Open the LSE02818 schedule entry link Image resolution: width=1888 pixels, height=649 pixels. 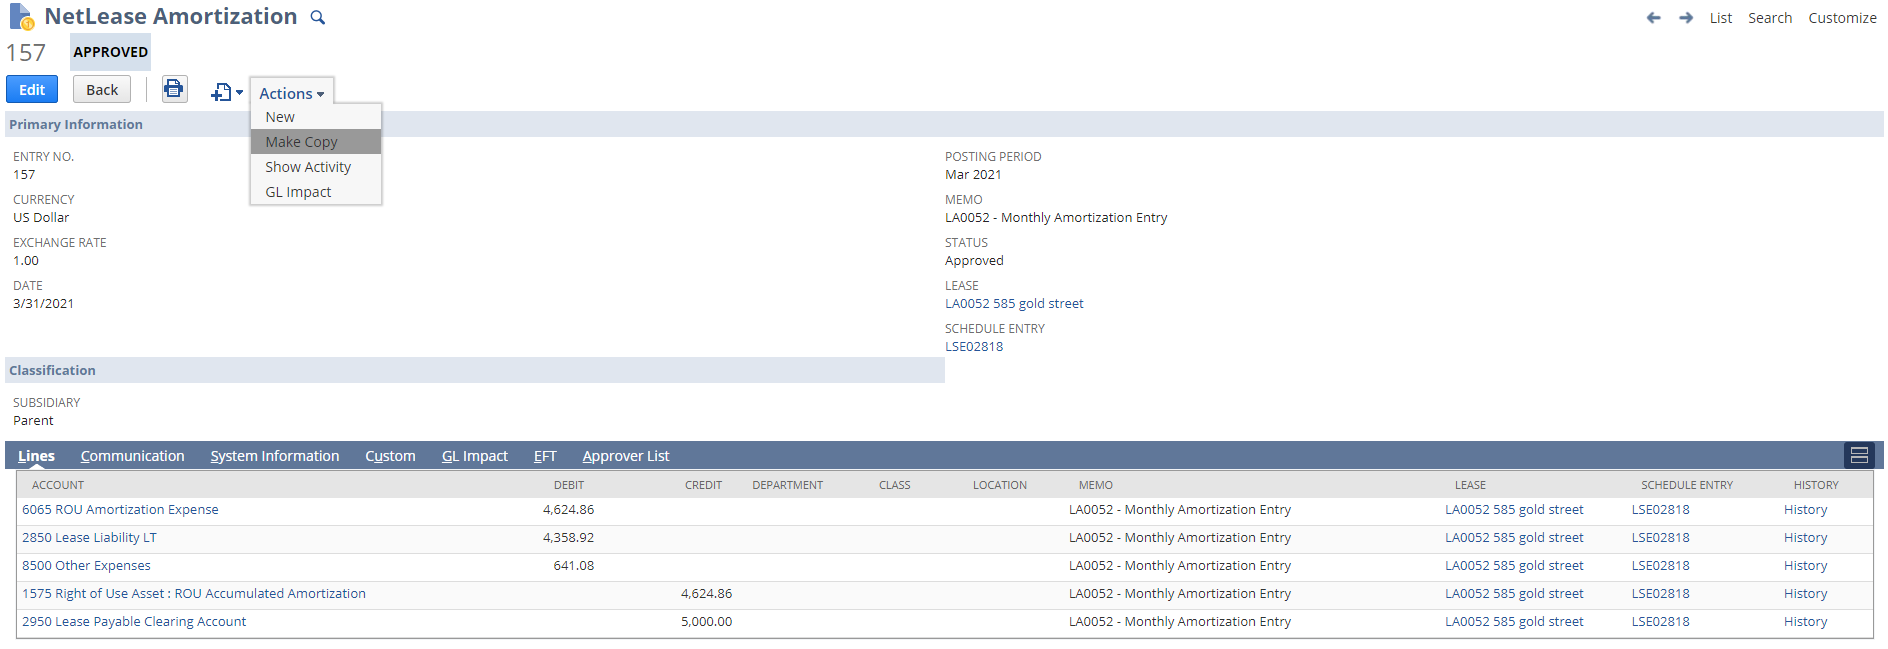click(973, 347)
